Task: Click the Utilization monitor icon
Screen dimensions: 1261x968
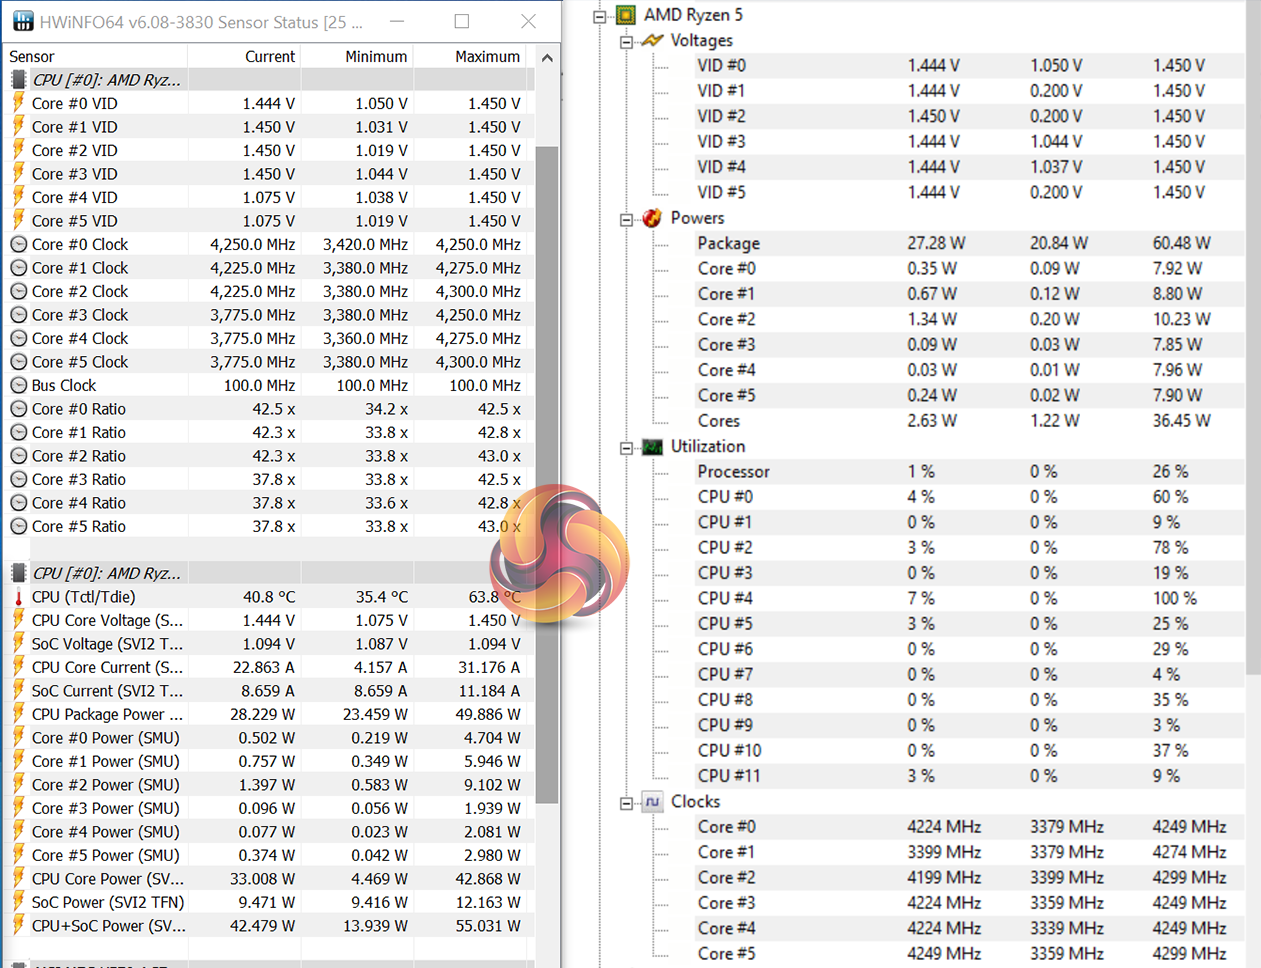Action: click(652, 447)
